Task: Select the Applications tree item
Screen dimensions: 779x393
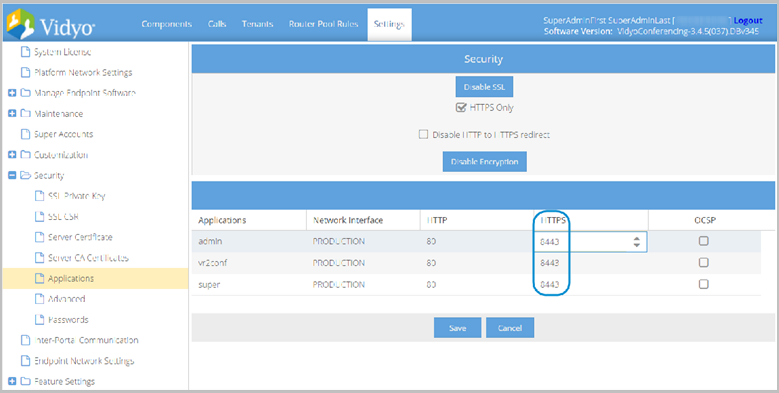Action: pyautogui.click(x=71, y=278)
